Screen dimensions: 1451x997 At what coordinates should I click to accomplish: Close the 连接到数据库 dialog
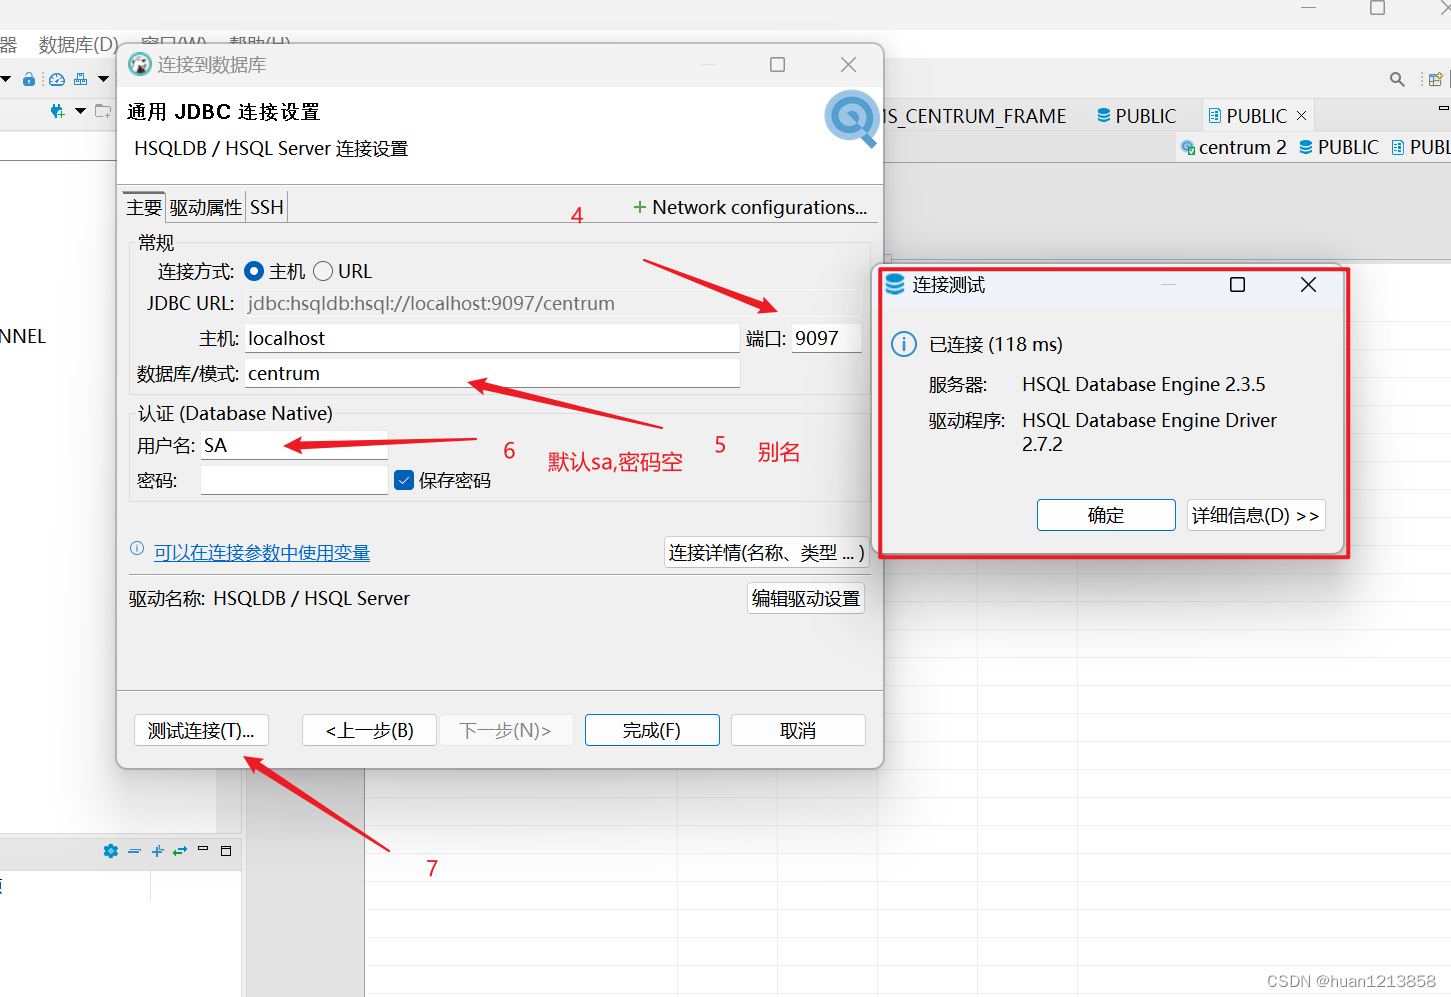point(848,64)
